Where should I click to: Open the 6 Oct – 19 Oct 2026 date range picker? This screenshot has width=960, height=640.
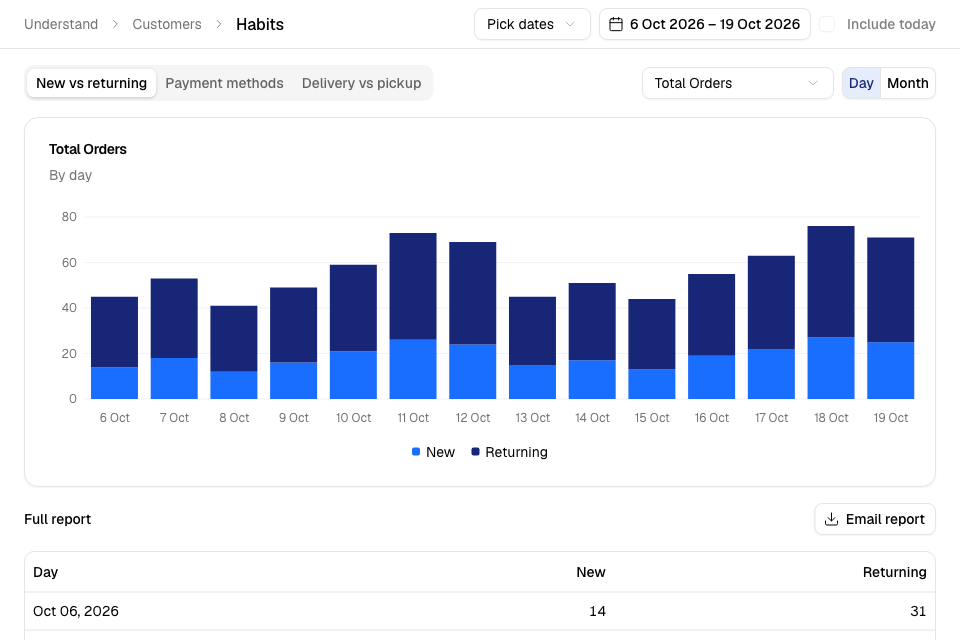pos(705,24)
